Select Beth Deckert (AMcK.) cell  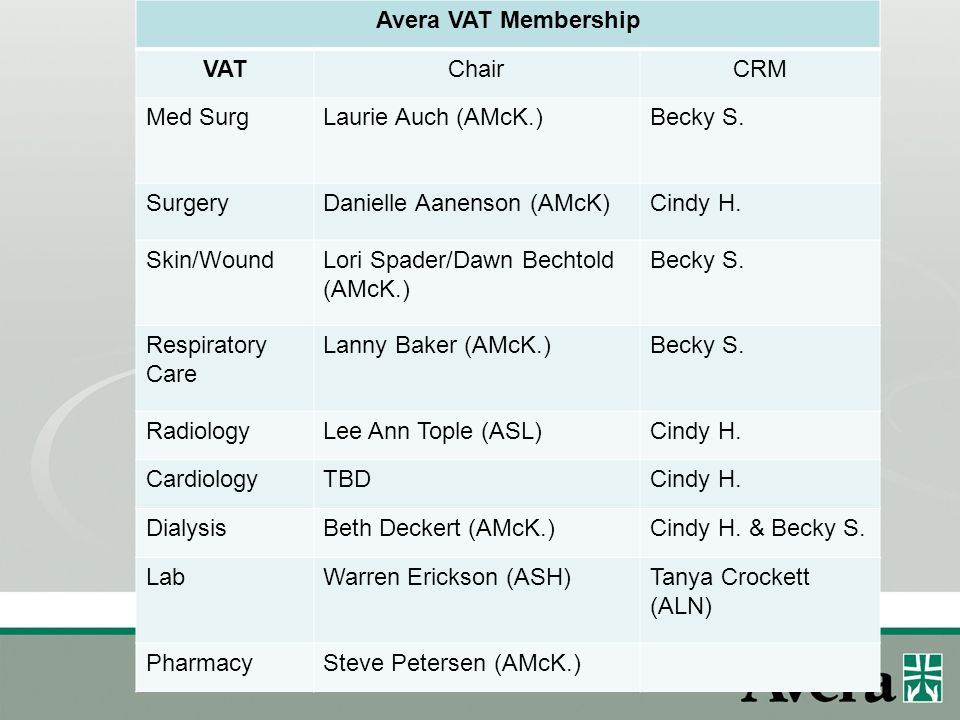[439, 528]
